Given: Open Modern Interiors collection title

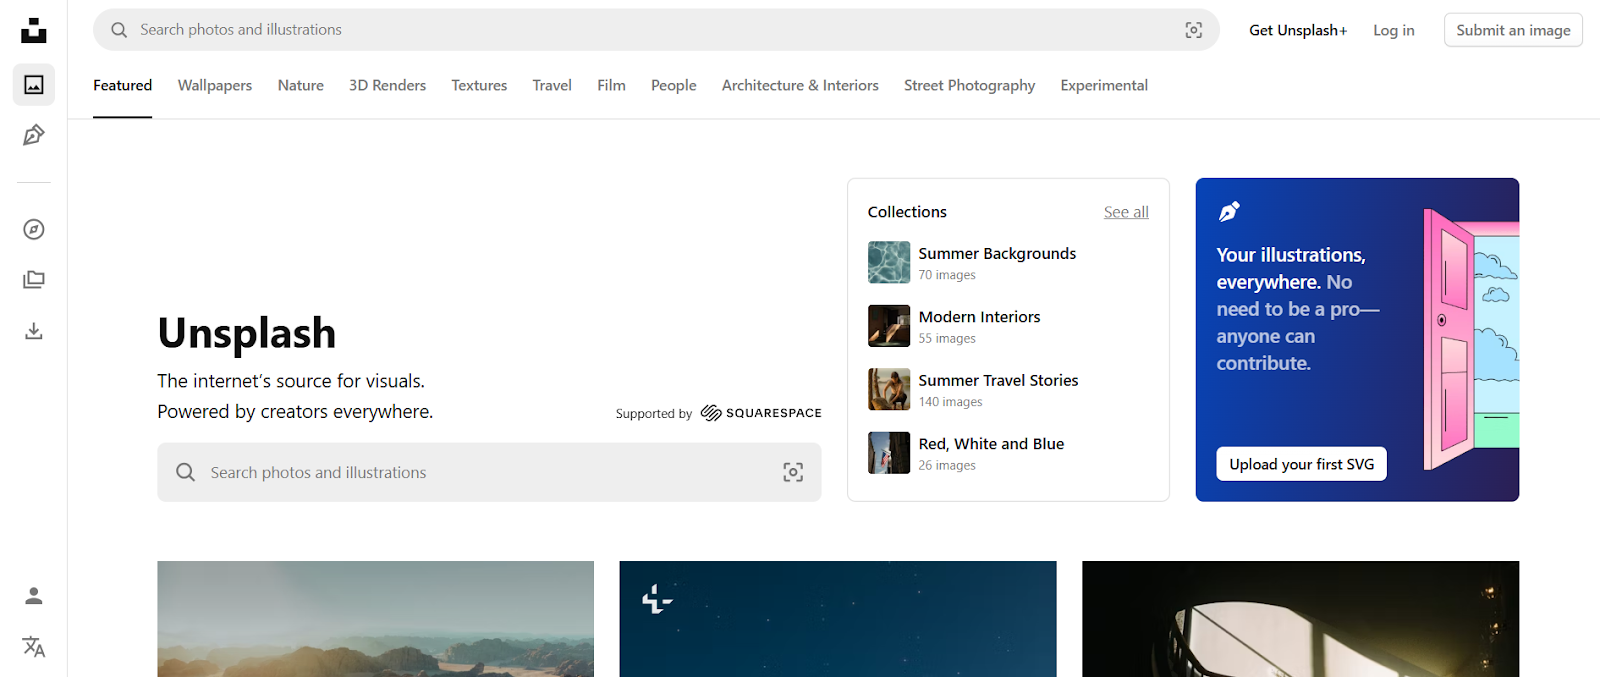Looking at the screenshot, I should click(x=979, y=317).
